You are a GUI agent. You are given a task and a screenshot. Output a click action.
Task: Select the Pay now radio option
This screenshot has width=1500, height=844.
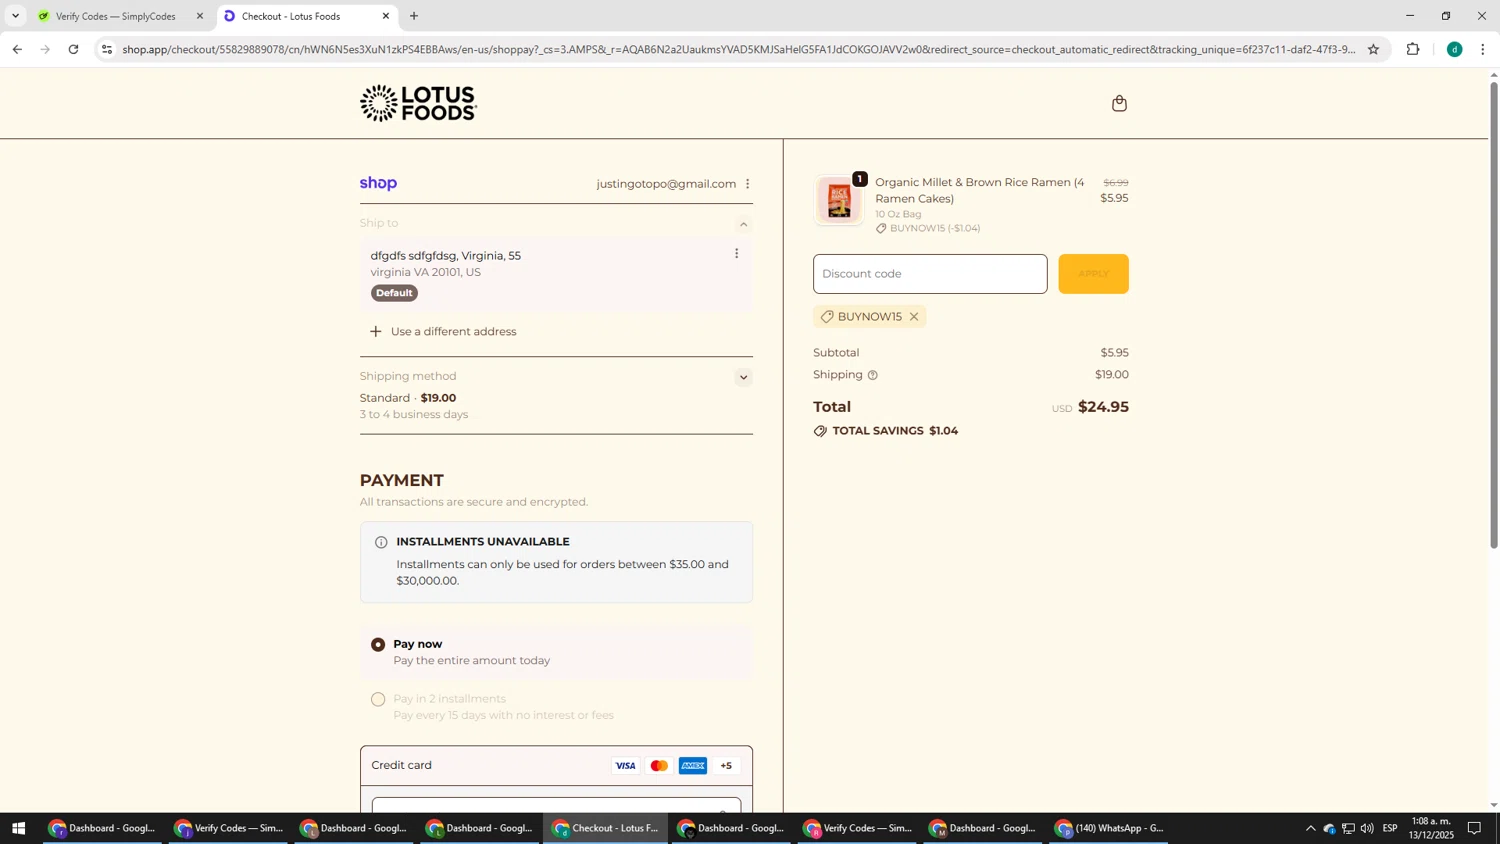click(x=378, y=645)
